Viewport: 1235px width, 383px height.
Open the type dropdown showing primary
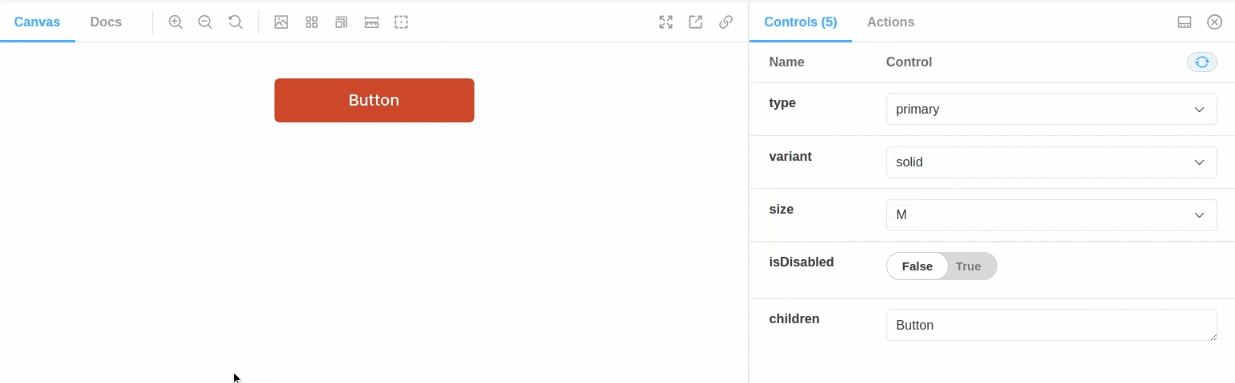coord(1051,109)
